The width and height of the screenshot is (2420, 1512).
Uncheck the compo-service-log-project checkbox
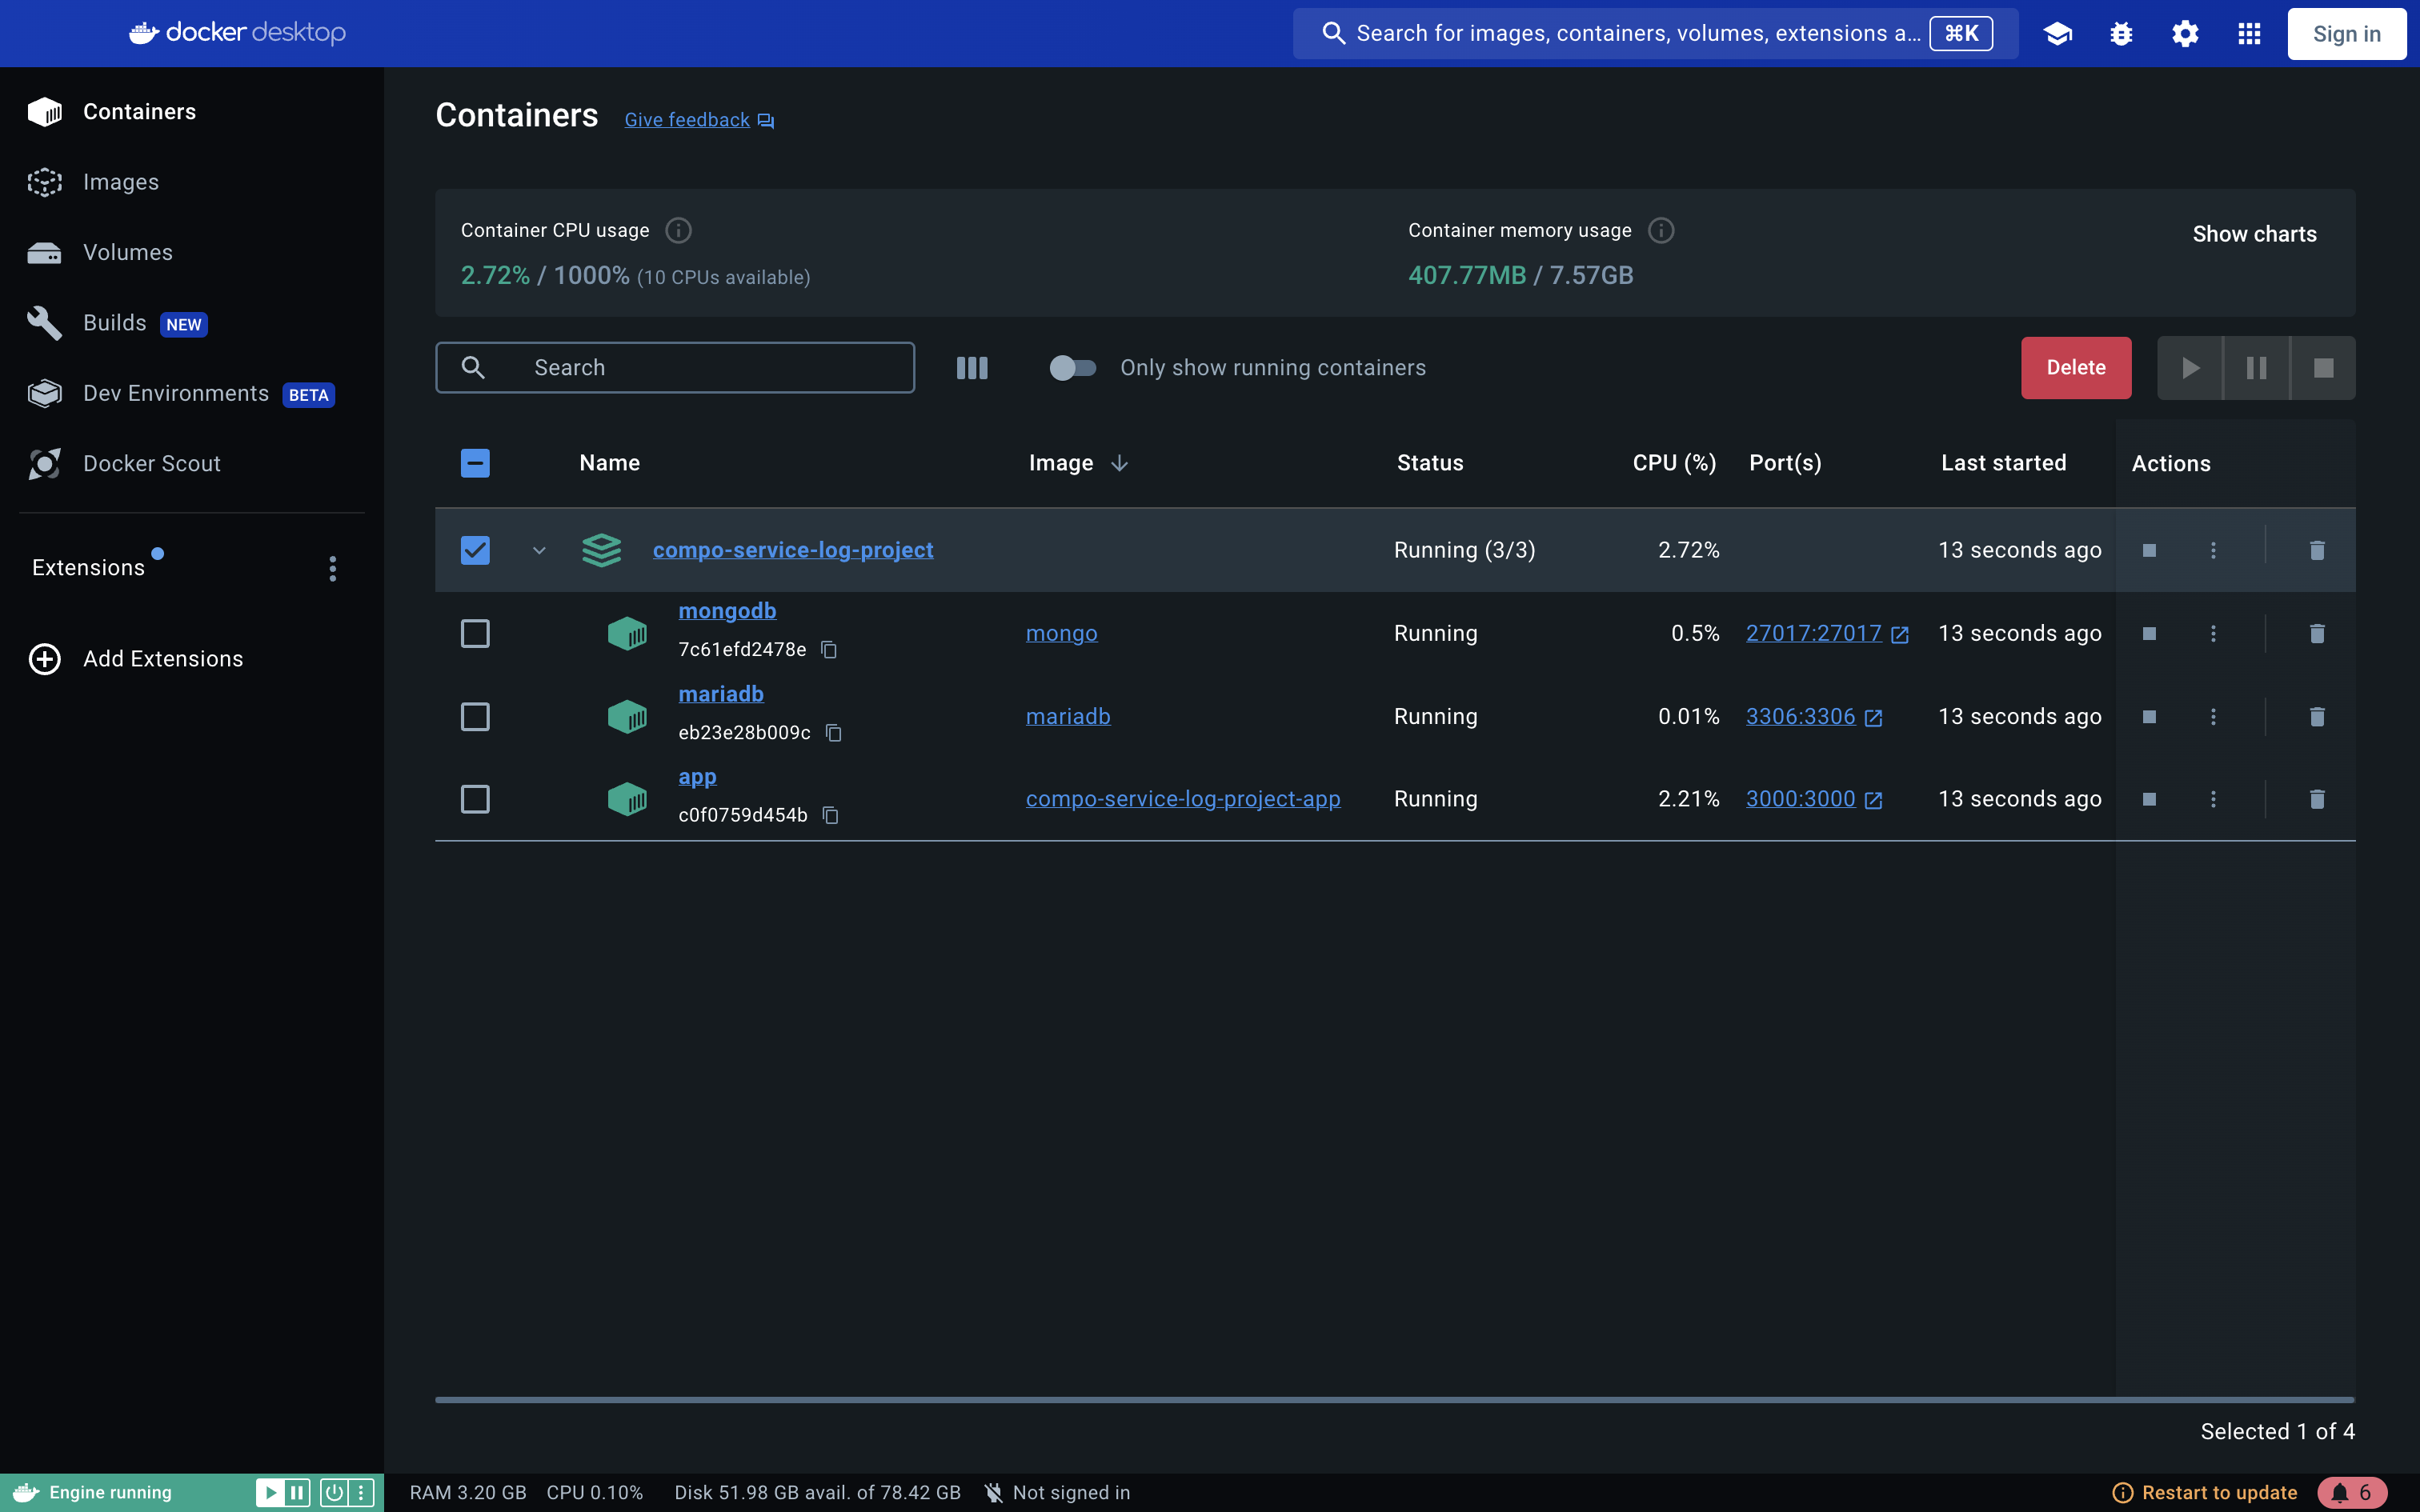[475, 550]
